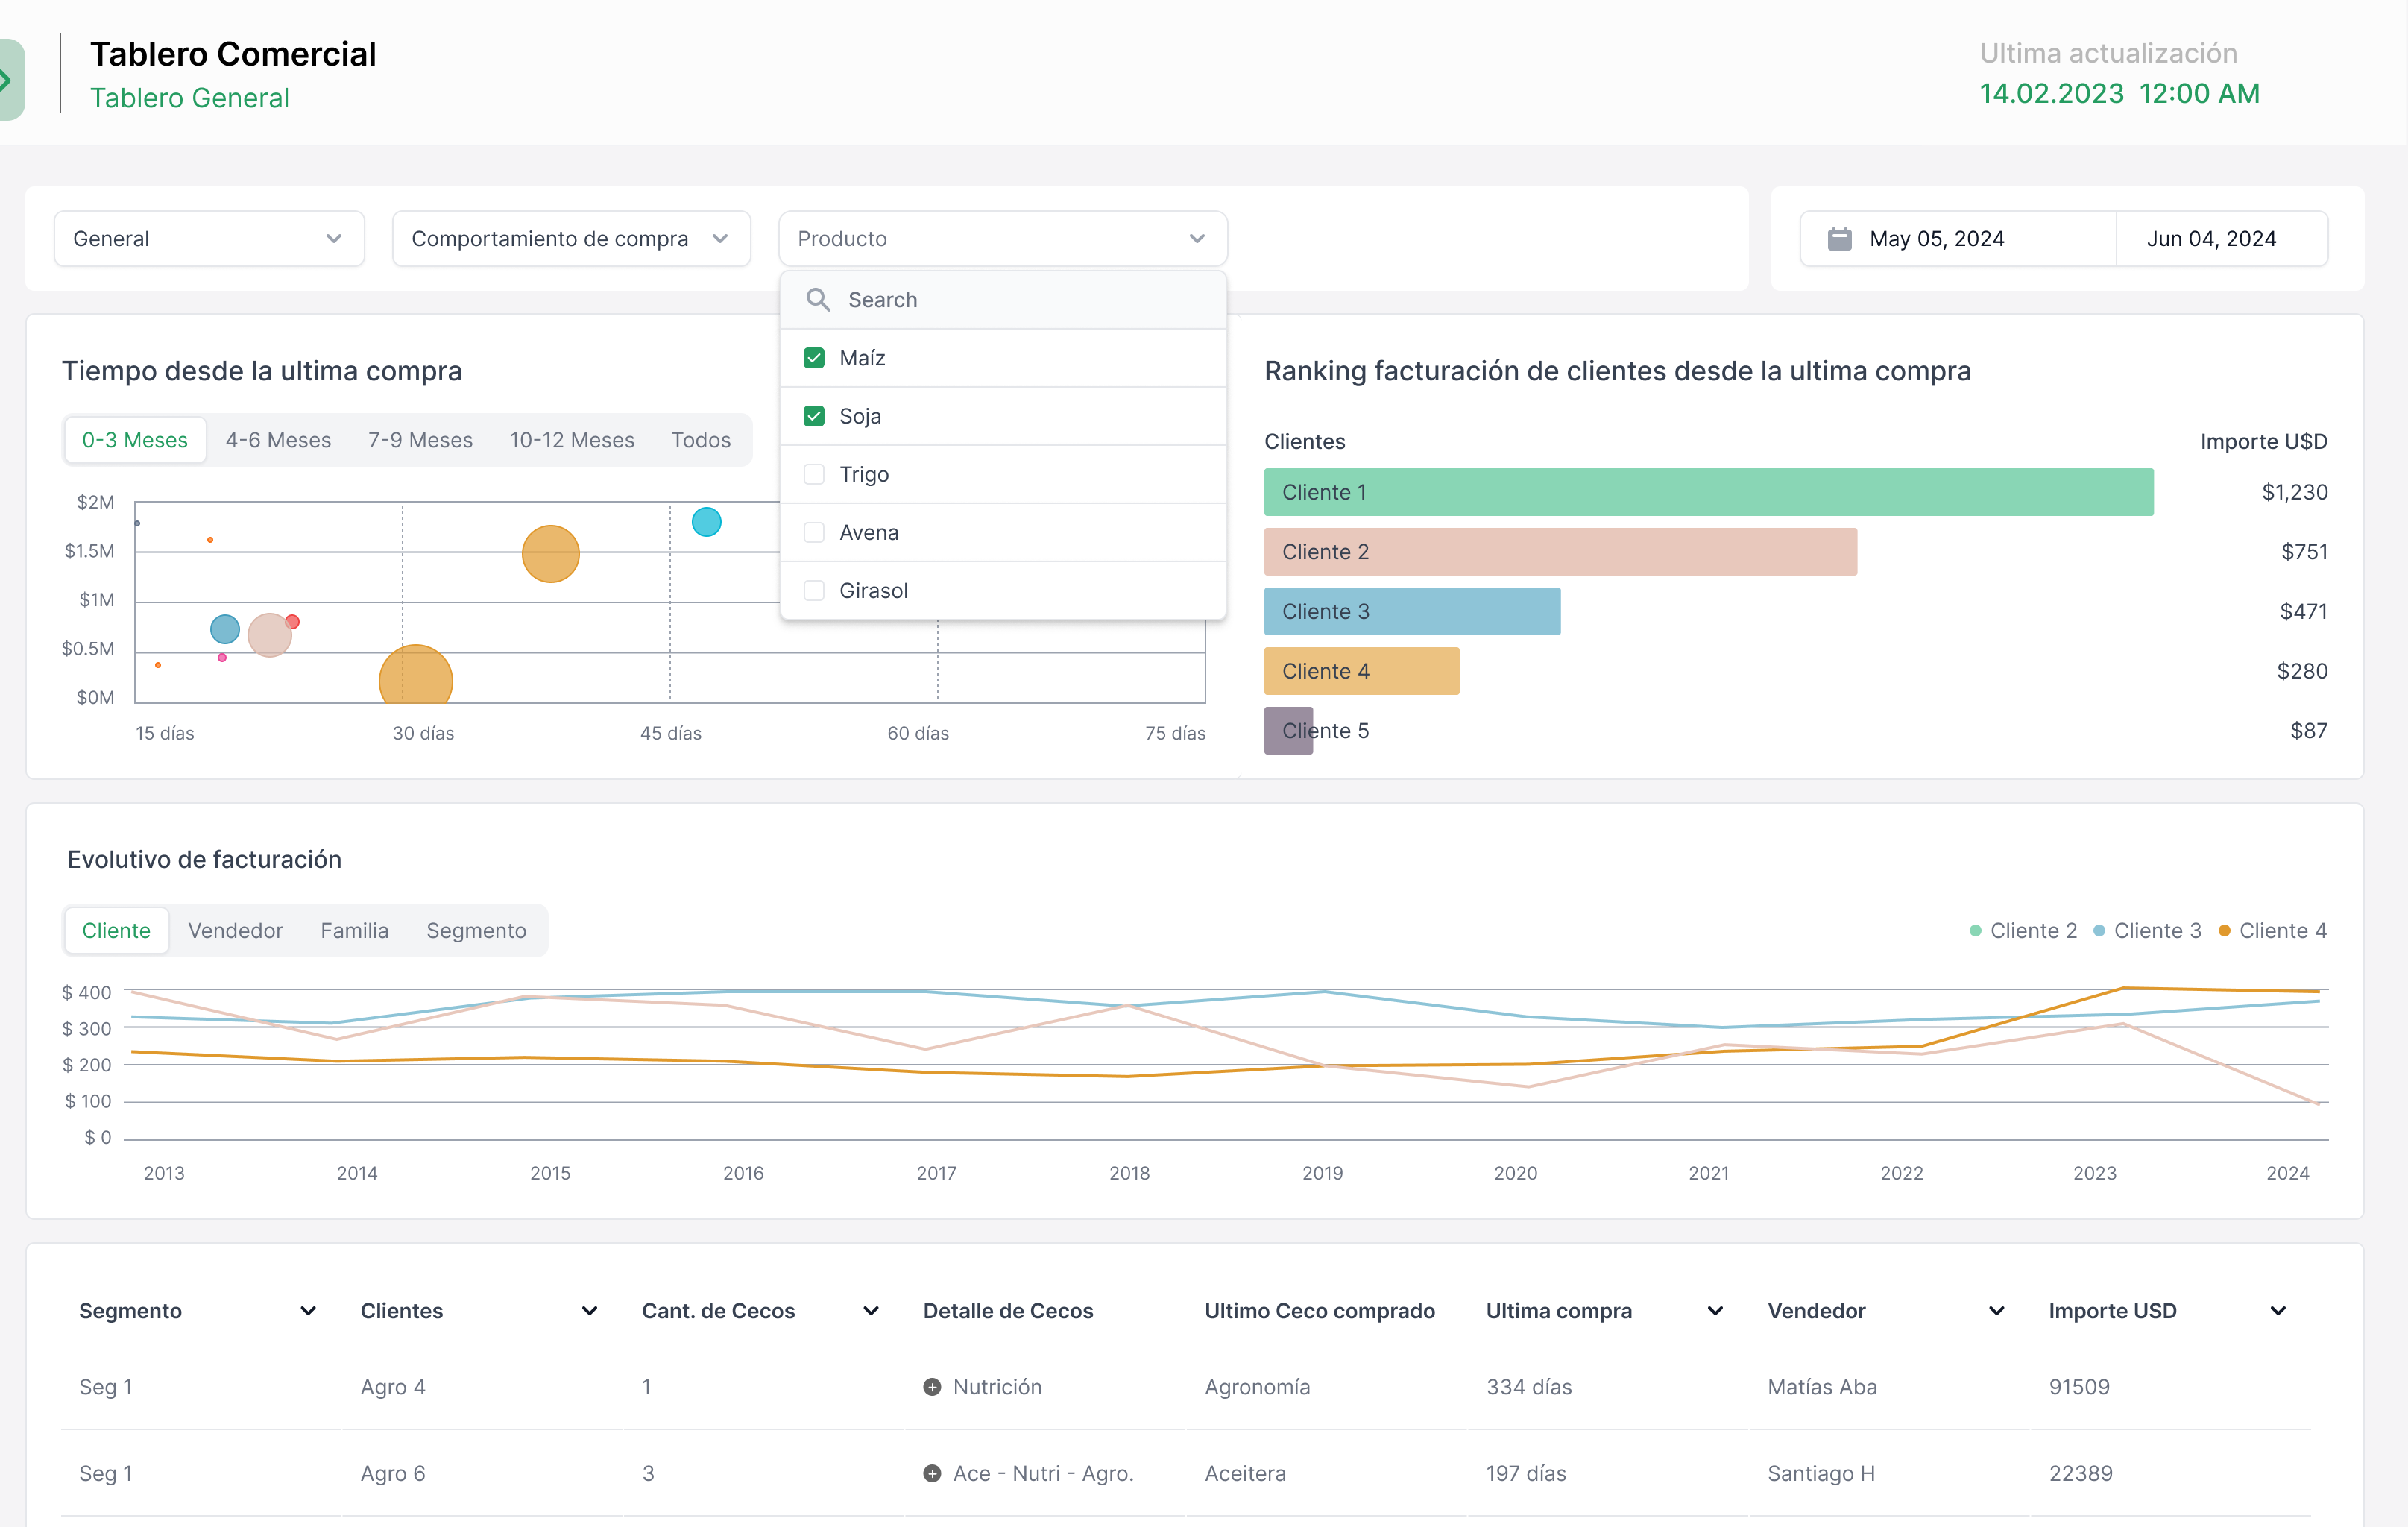This screenshot has width=2408, height=1527.
Task: Sort by Vendedor column chevron
Action: (1996, 1311)
